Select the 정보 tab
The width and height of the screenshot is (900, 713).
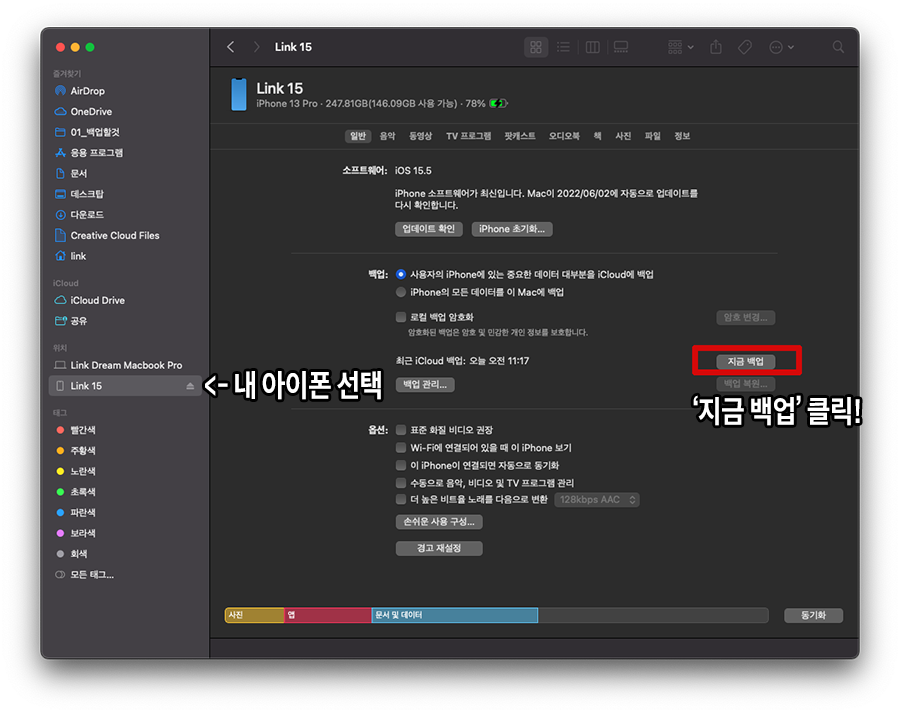pos(682,136)
